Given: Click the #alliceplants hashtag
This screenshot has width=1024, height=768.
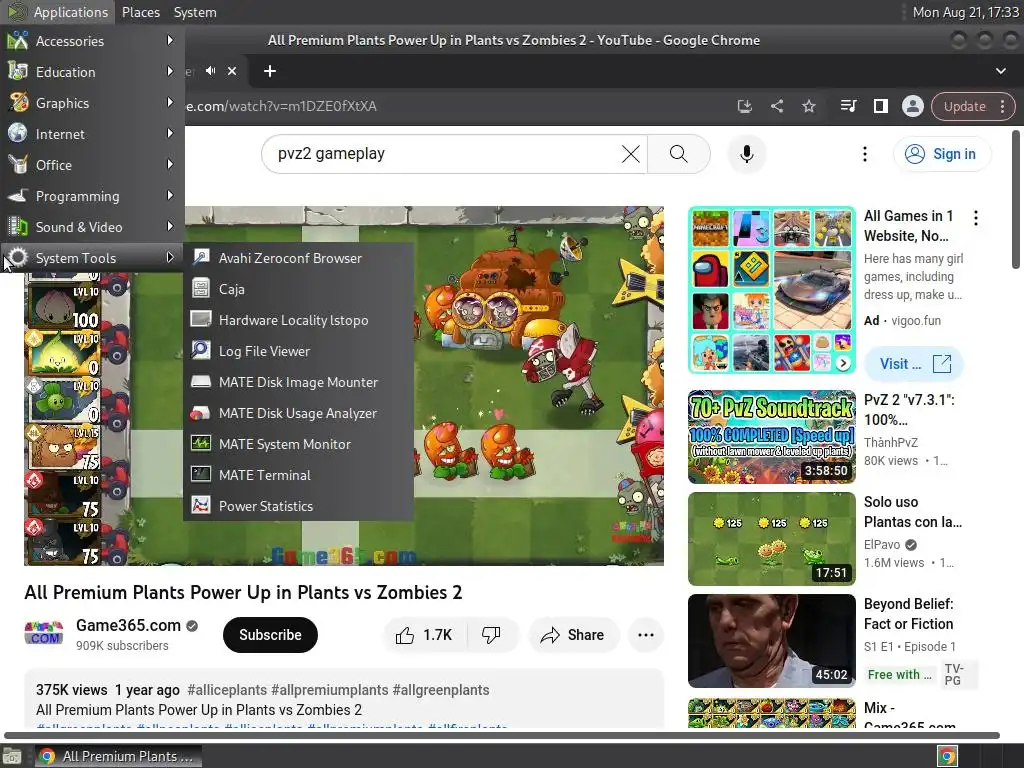Looking at the screenshot, I should coord(227,690).
